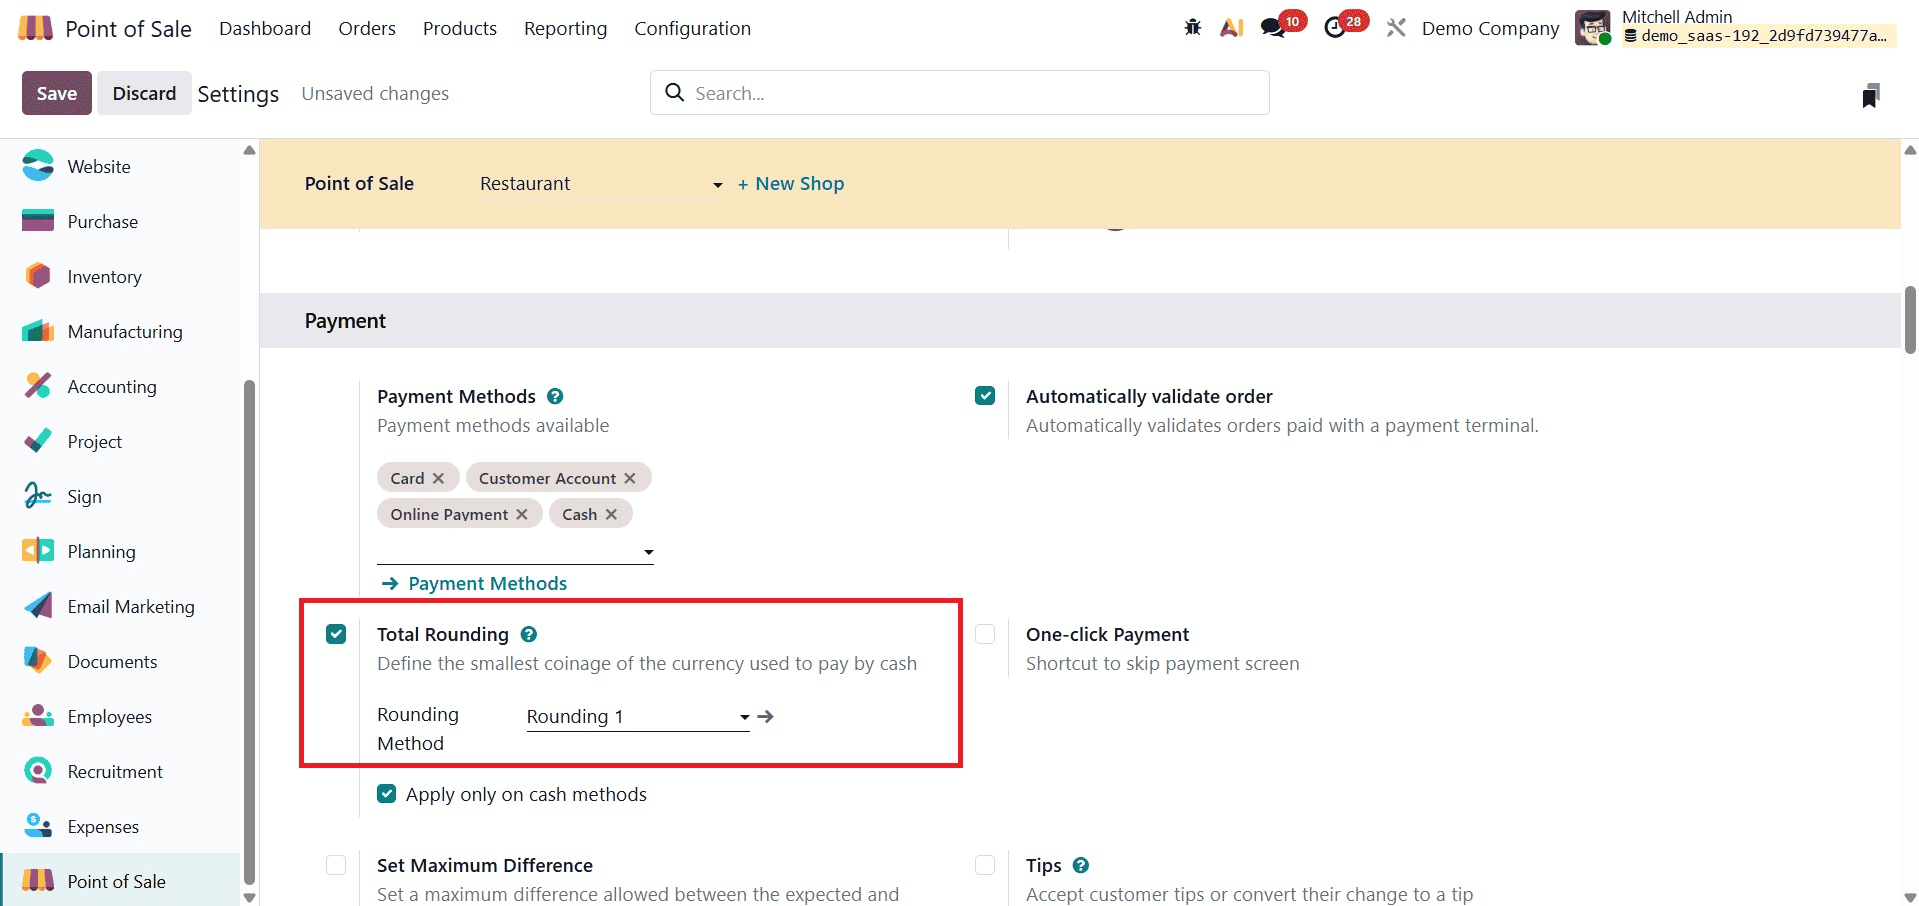Open the activities clock icon showing 28
The height and width of the screenshot is (906, 1919).
click(1335, 27)
